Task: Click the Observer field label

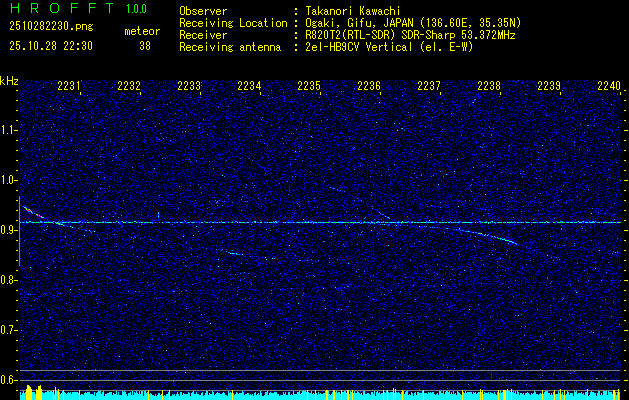Action: [x=203, y=11]
